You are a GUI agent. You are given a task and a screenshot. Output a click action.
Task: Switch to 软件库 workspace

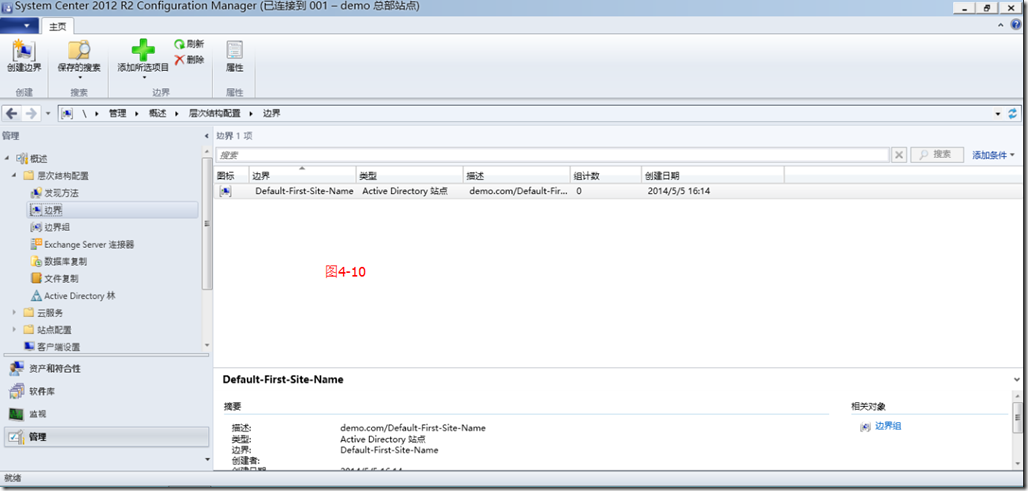click(x=107, y=392)
